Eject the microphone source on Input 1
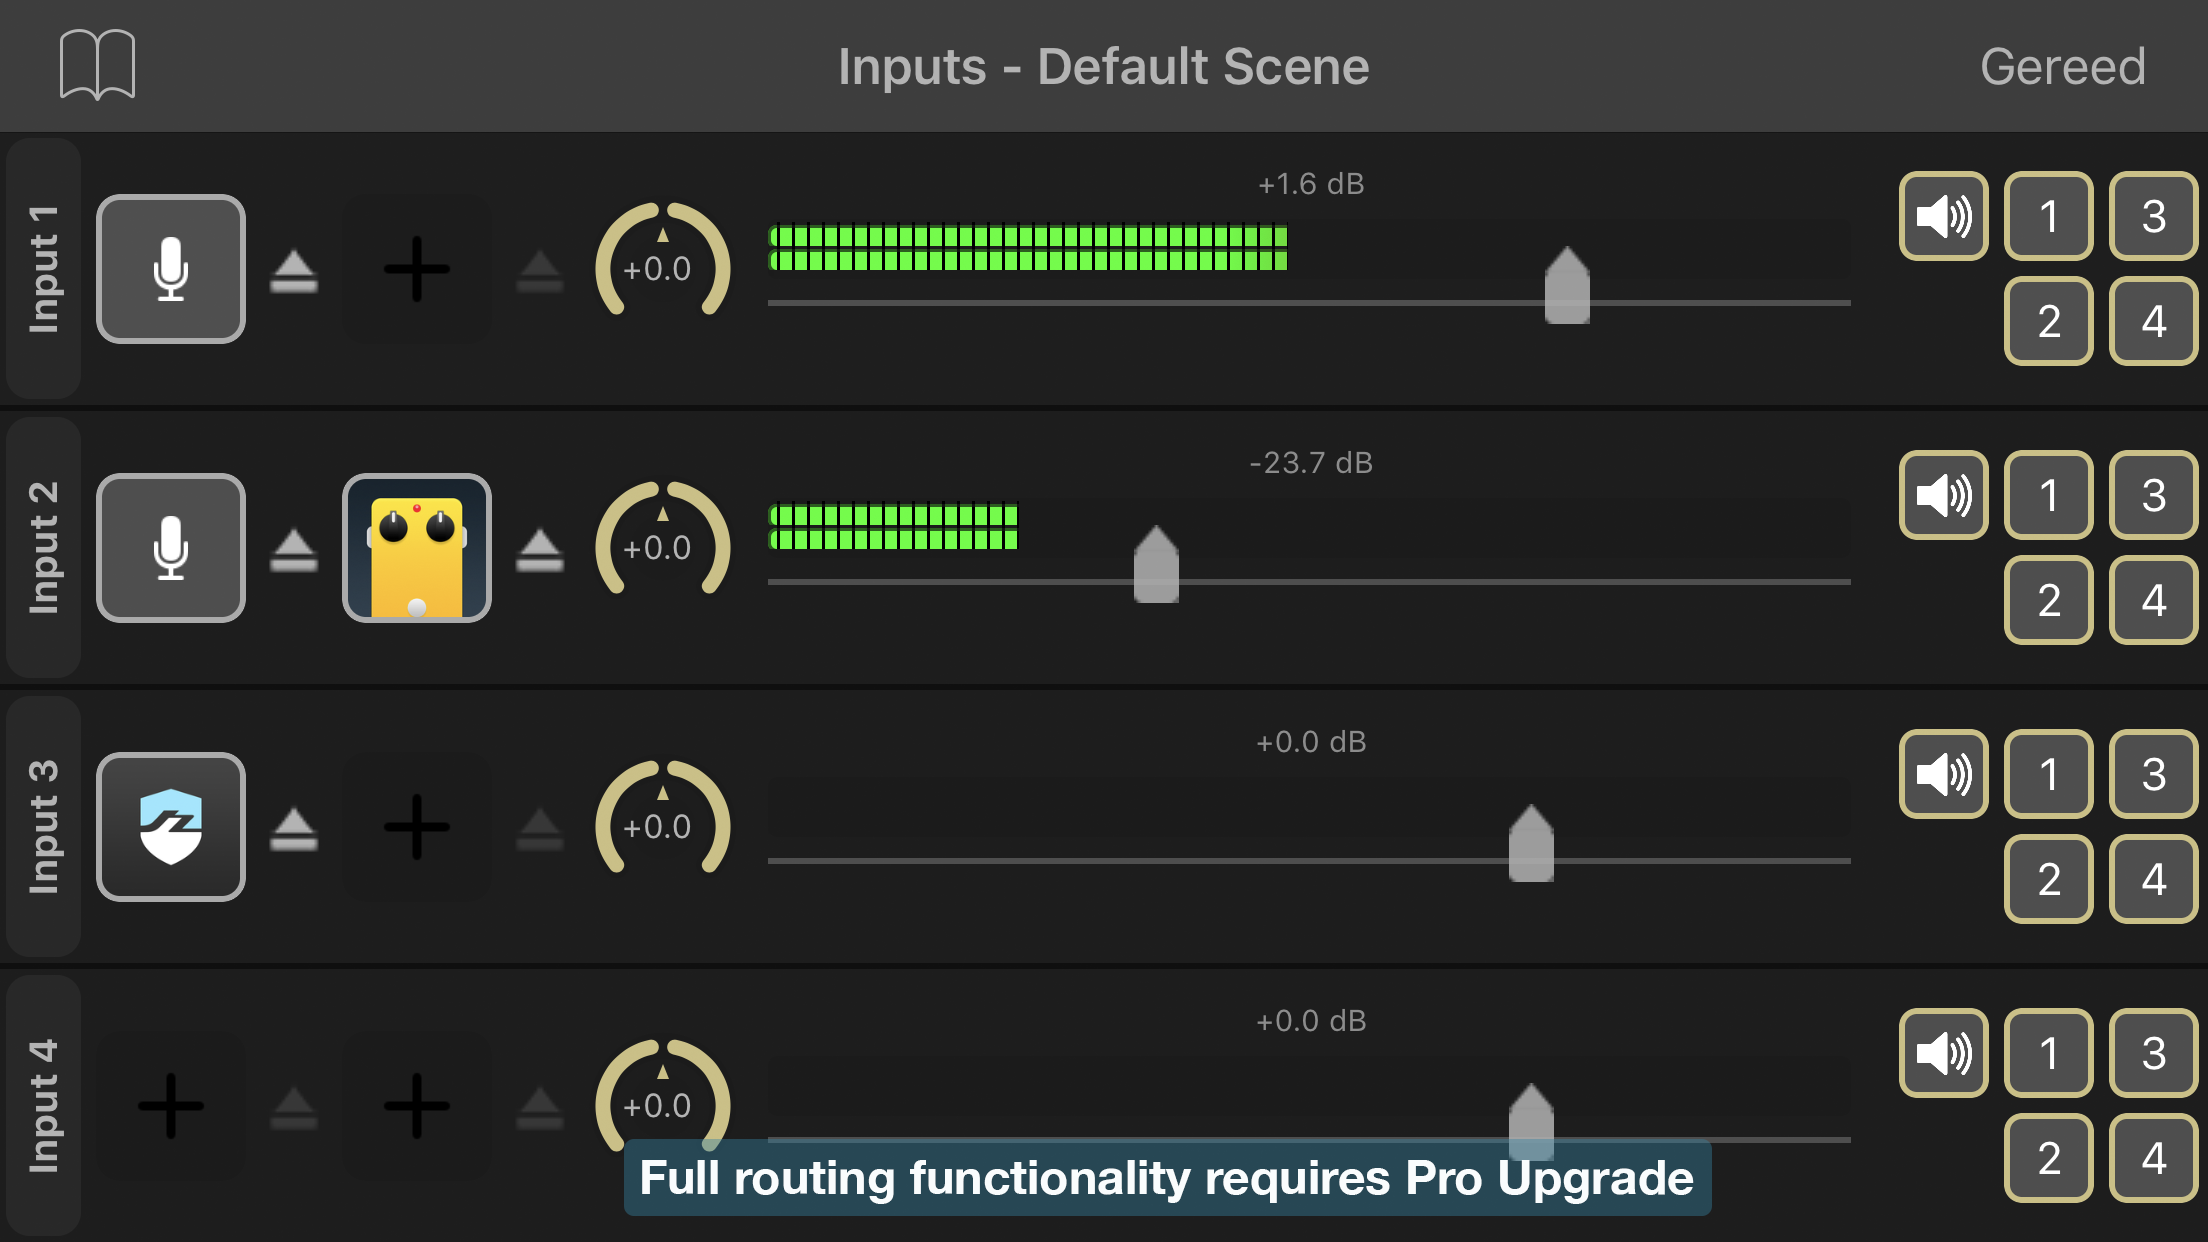2208x1242 pixels. click(294, 271)
